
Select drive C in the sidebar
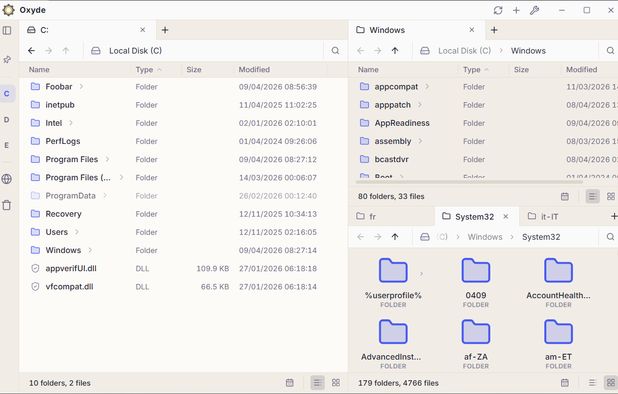[7, 94]
